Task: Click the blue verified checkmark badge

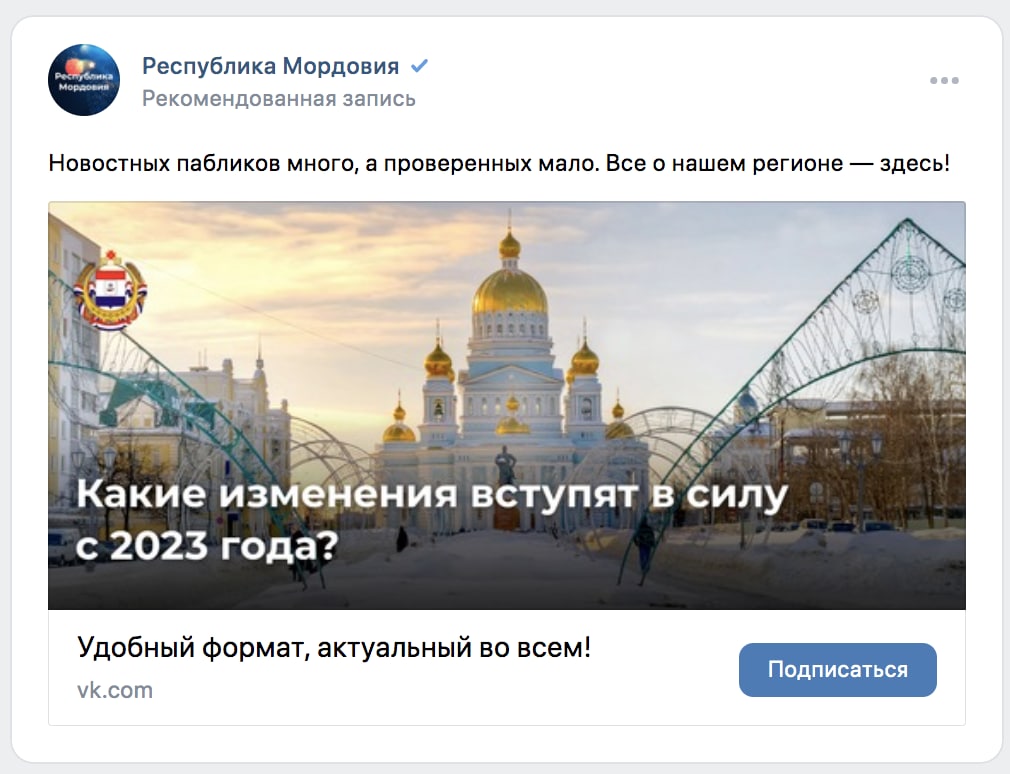Action: (x=419, y=66)
